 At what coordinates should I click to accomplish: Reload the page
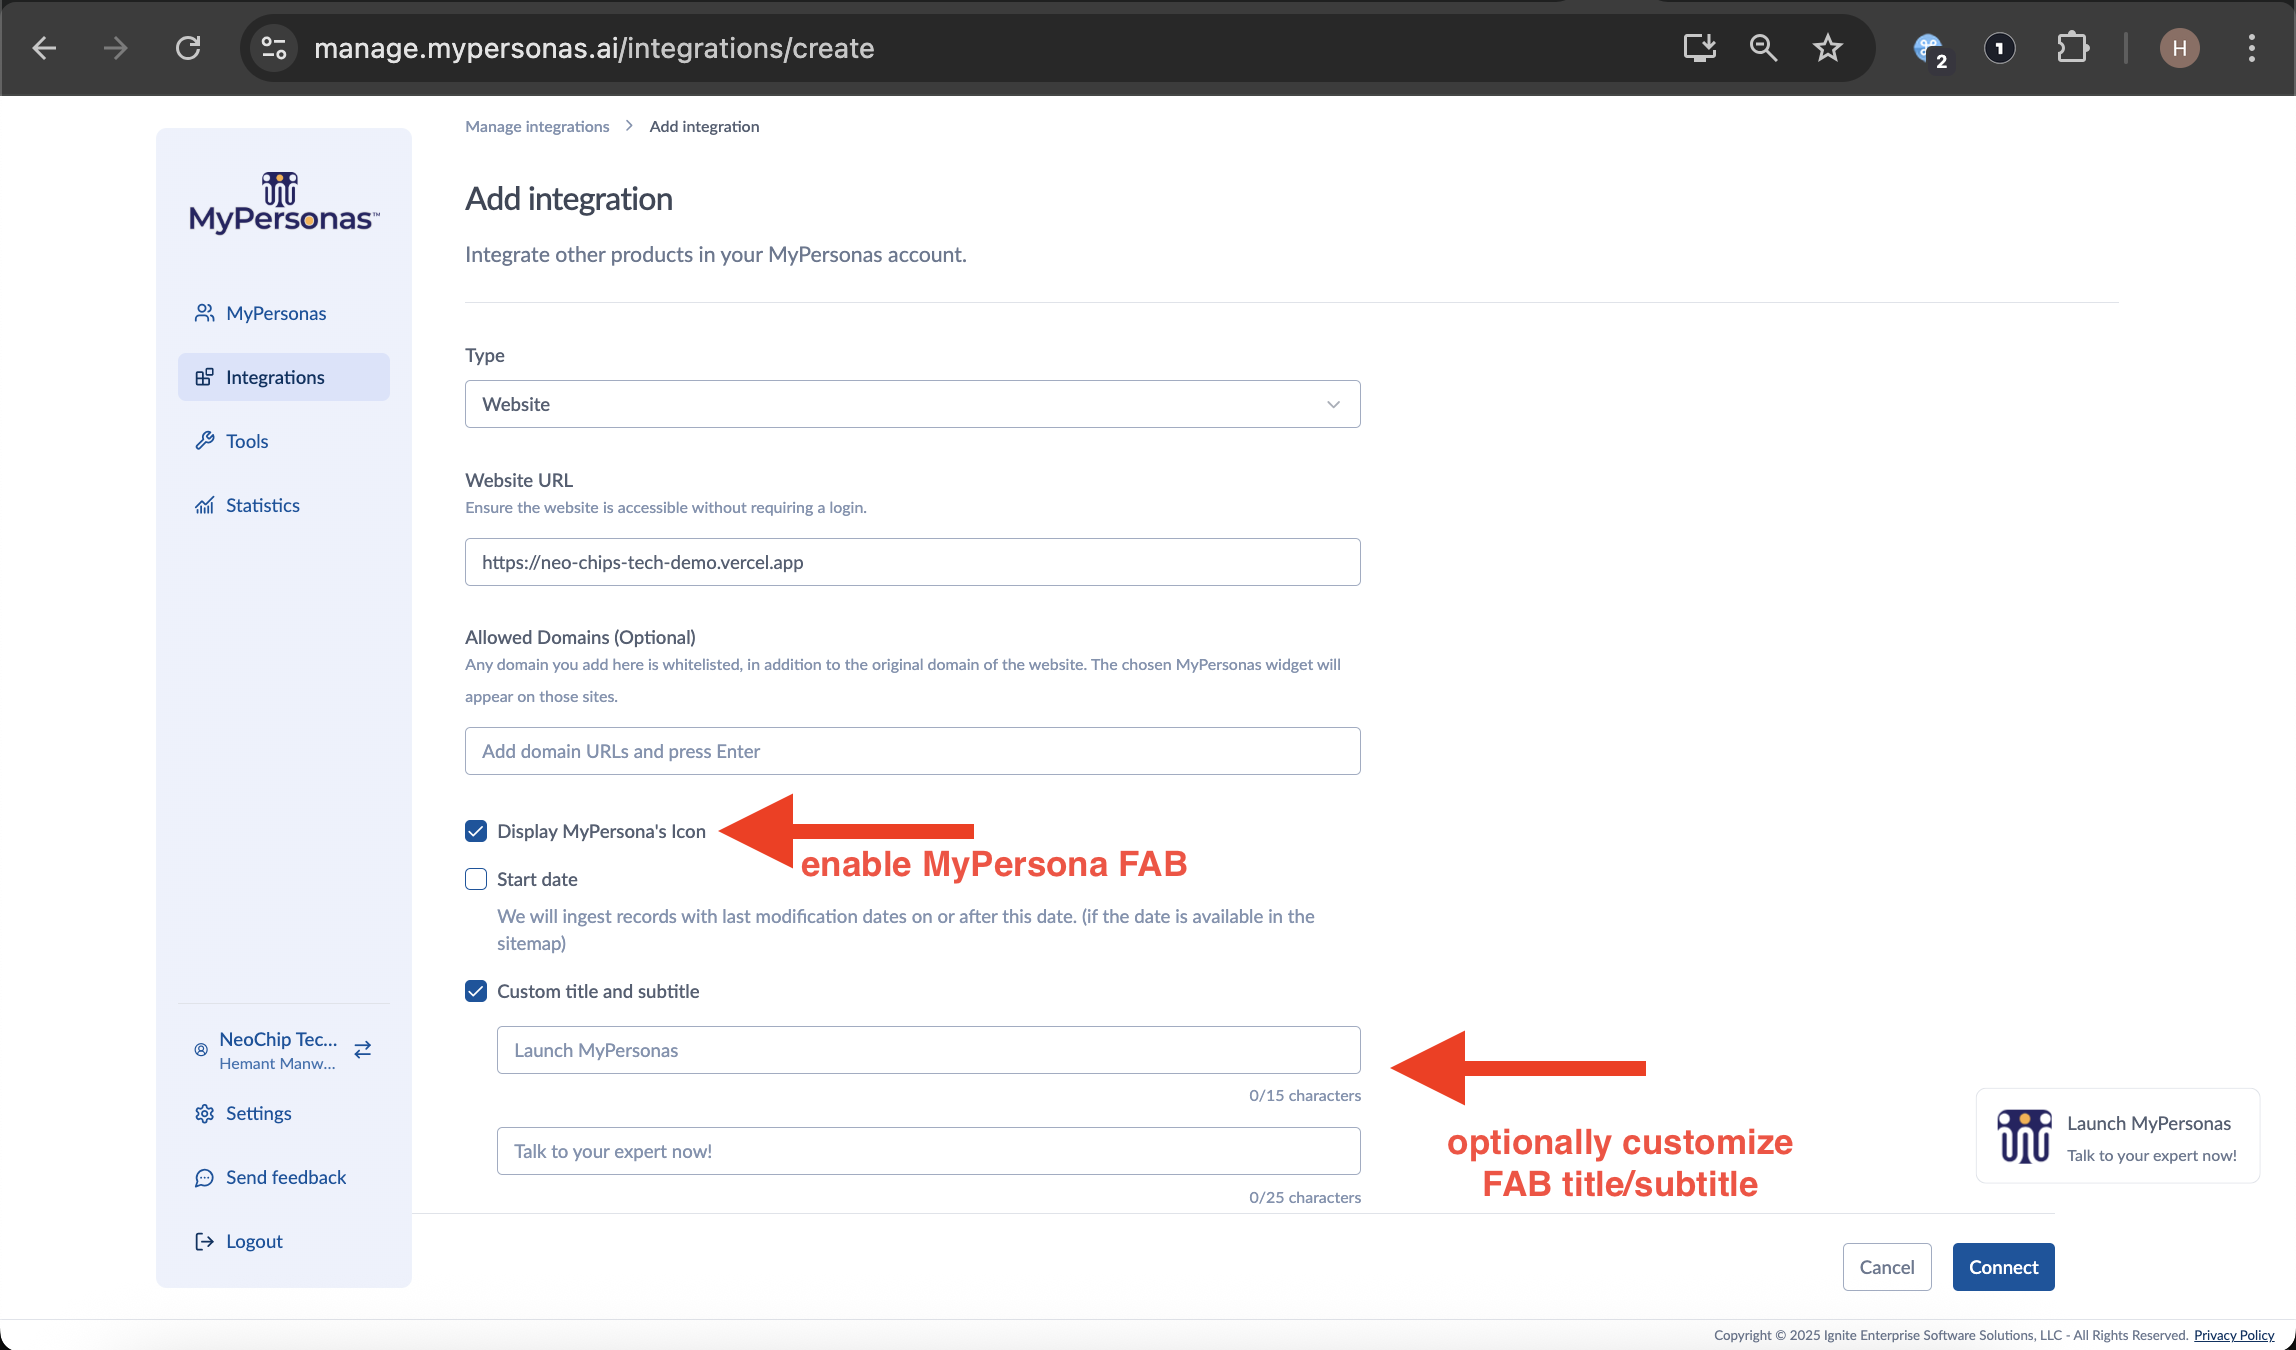[188, 48]
